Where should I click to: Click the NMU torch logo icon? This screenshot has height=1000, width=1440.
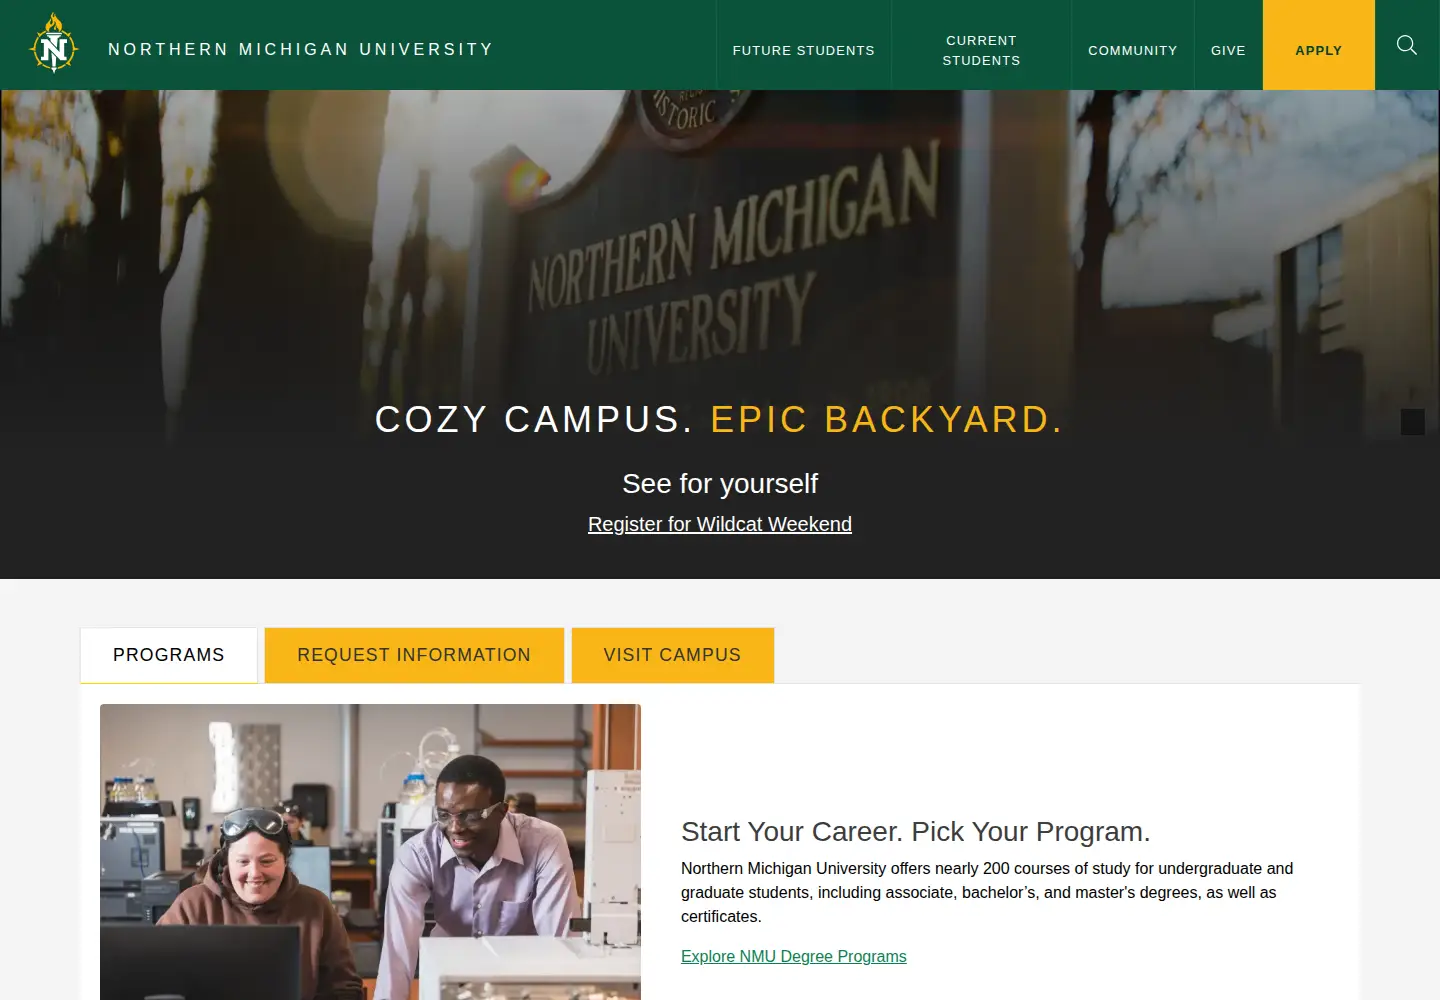[x=54, y=45]
